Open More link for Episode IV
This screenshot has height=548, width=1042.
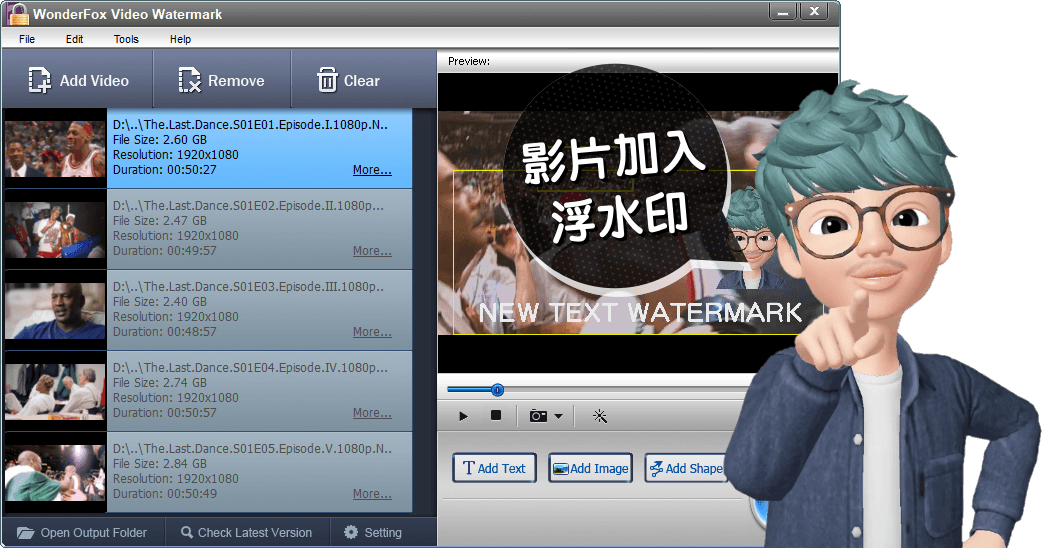click(x=372, y=413)
